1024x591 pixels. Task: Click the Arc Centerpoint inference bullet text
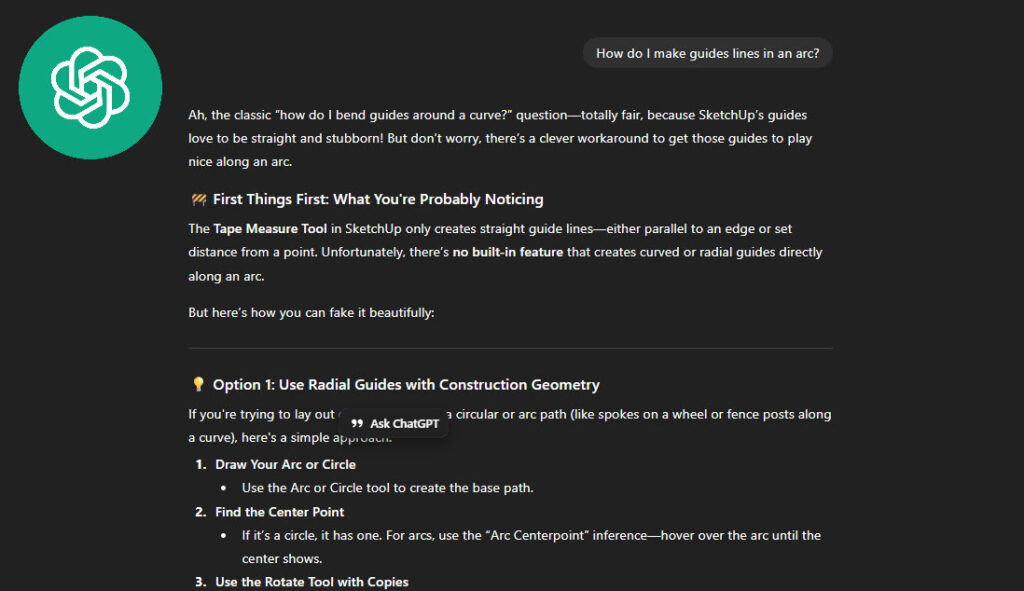tap(530, 535)
